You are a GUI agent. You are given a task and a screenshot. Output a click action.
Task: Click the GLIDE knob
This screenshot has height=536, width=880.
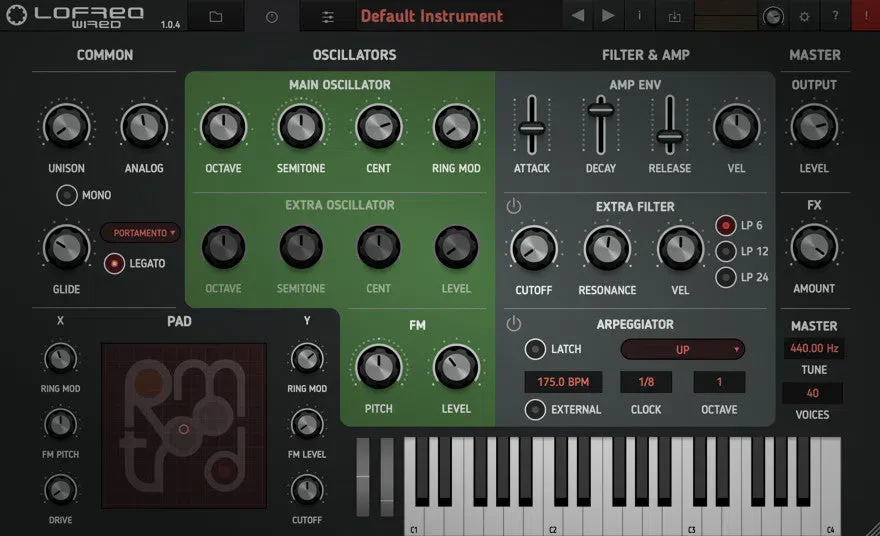pos(66,248)
